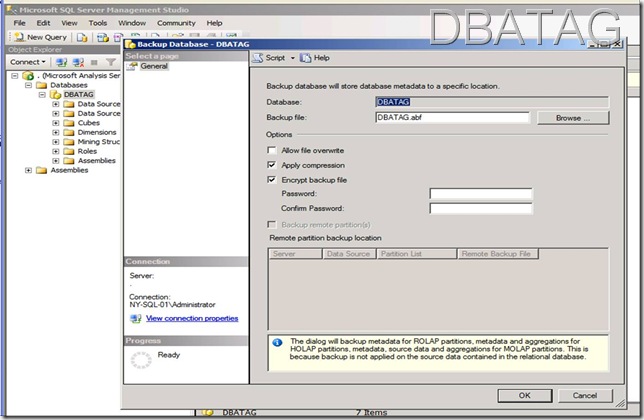Click the Backup file text field
Screen dimensions: 644x420
[x=452, y=117]
